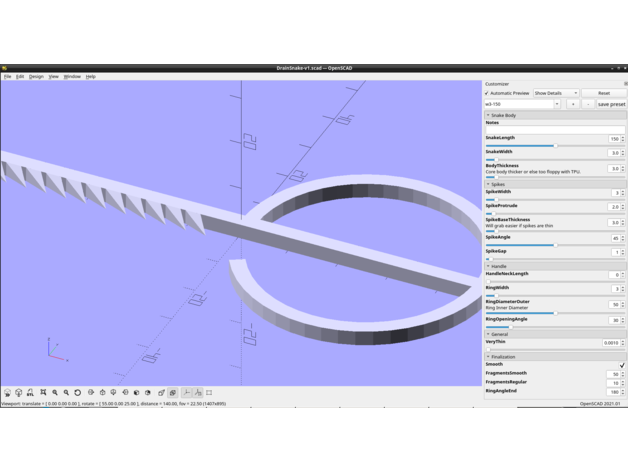
Task: Zoom in using the magnifier plus icon
Action: [x=55, y=393]
